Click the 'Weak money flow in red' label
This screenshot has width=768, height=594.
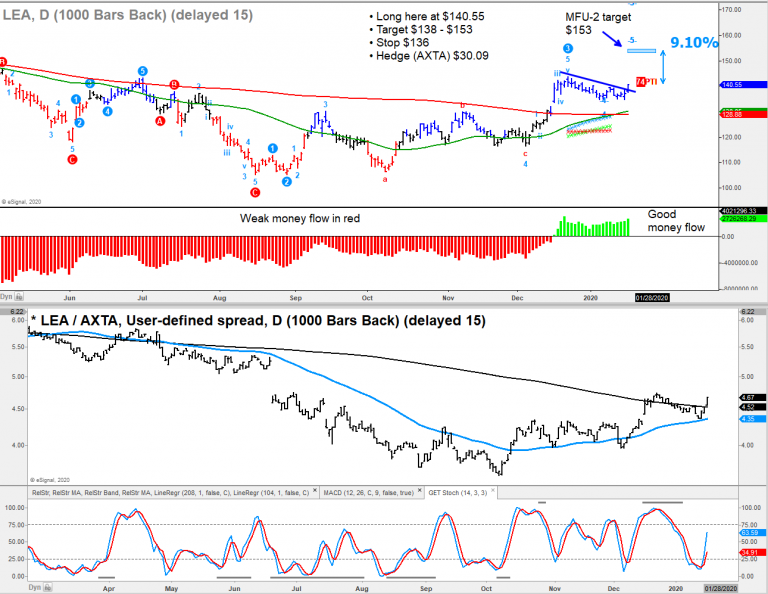300,218
